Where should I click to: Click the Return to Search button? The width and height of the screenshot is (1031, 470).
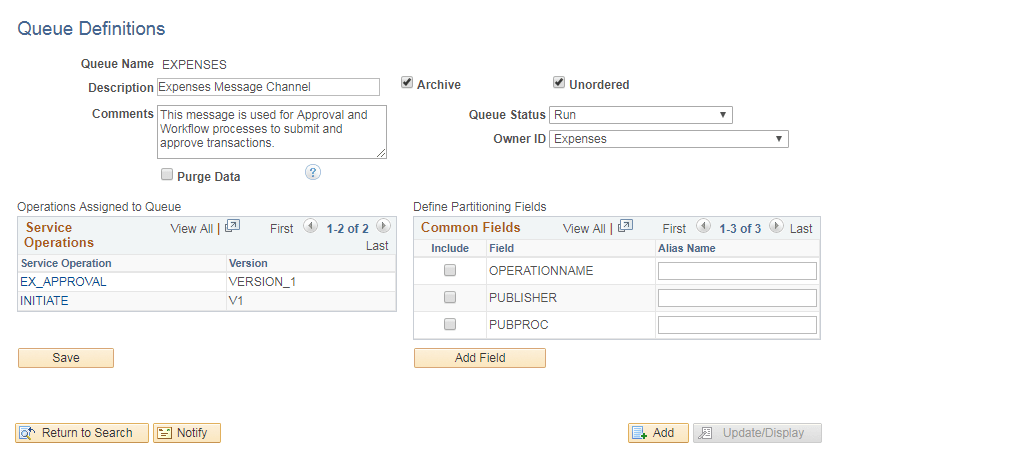(82, 433)
